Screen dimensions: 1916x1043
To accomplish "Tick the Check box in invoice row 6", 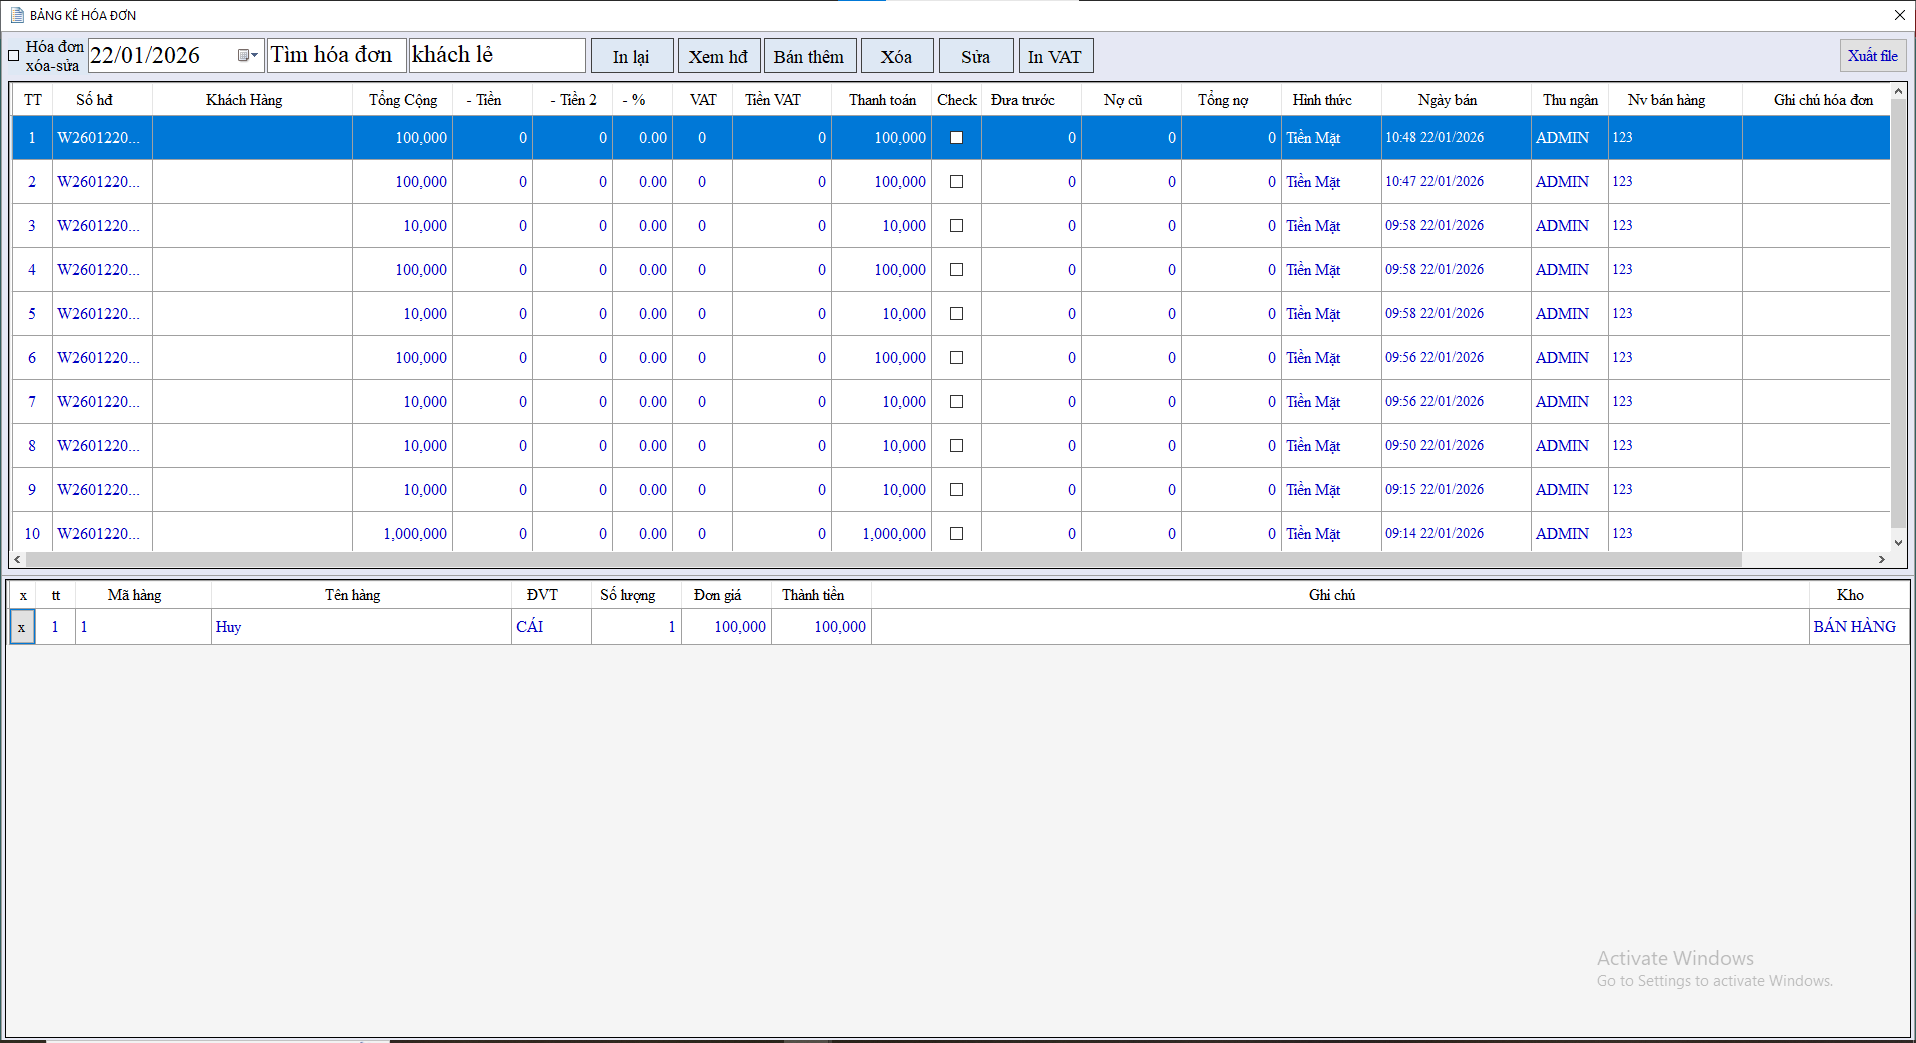I will point(956,358).
